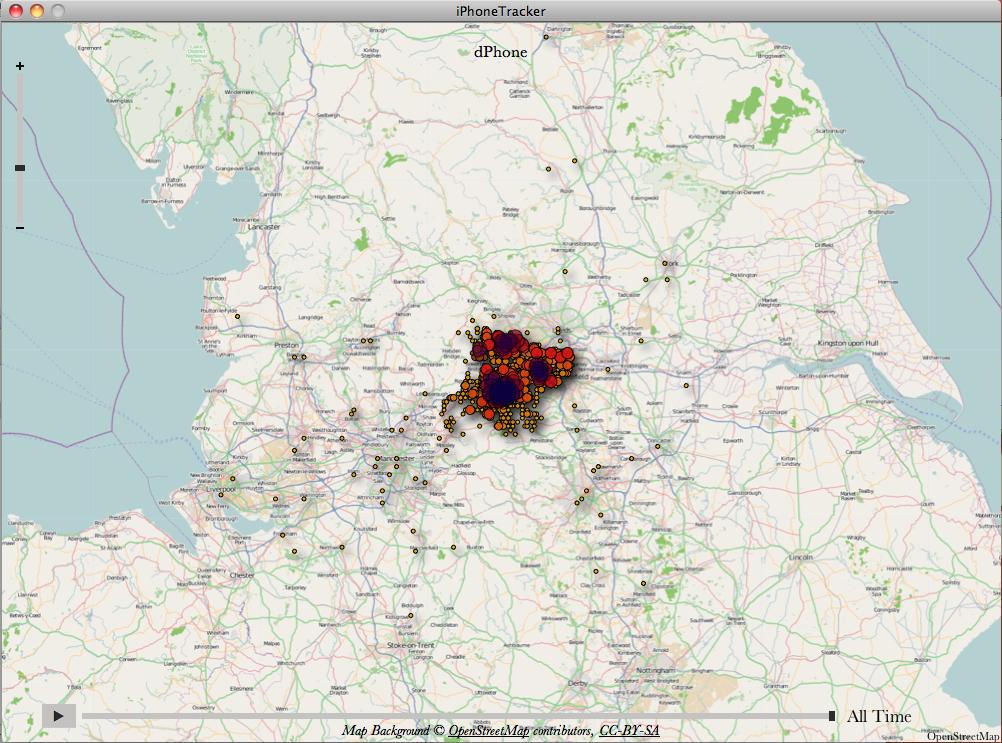Click the Derby label on the map
Image resolution: width=1002 pixels, height=743 pixels.
click(578, 683)
